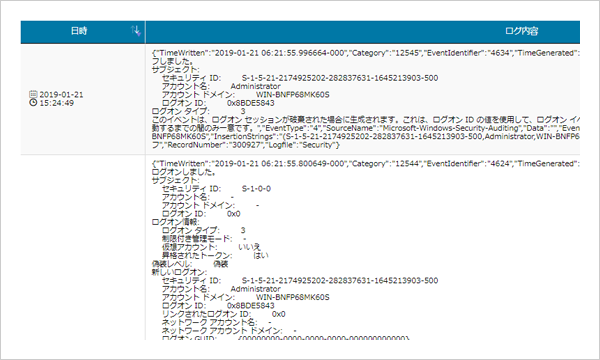Click the calendar icon beside 2019-01-21
The image size is (600, 360).
(33, 94)
